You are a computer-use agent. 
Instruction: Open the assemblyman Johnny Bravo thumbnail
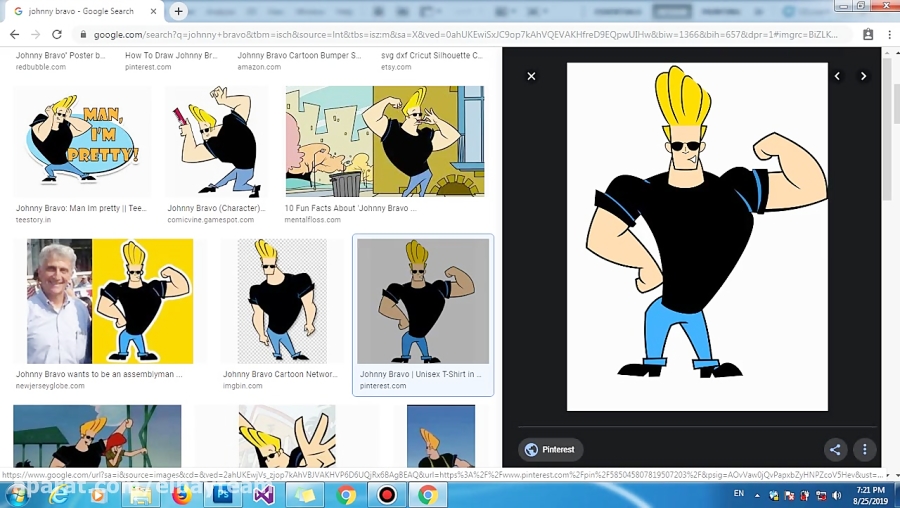pyautogui.click(x=110, y=301)
